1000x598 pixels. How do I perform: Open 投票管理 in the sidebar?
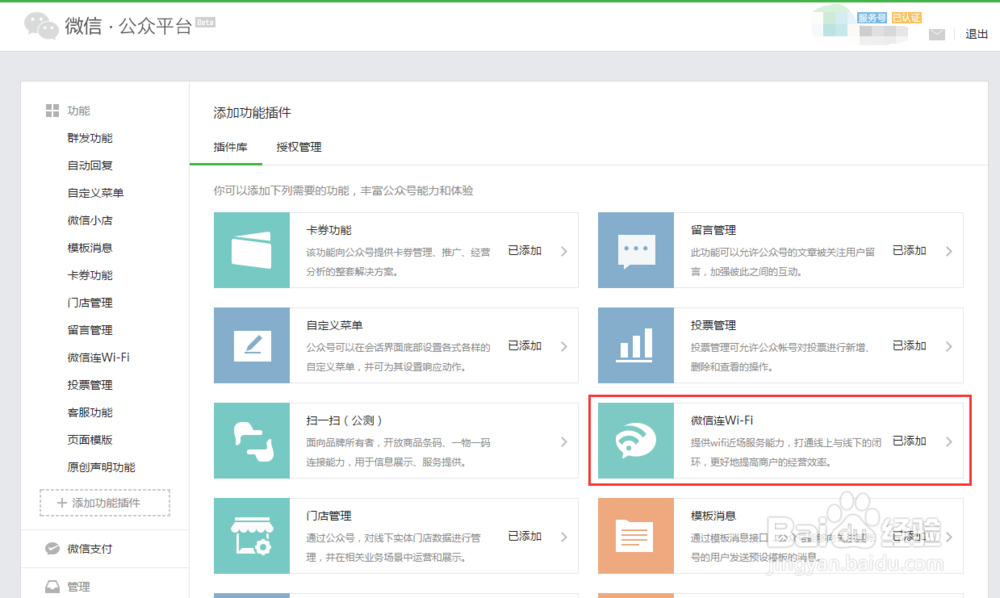(90, 385)
